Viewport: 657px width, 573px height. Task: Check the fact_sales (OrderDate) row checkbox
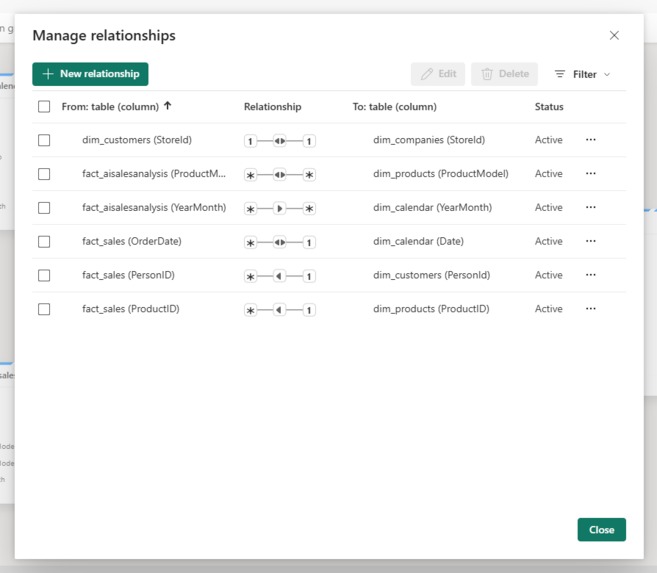pyautogui.click(x=44, y=242)
